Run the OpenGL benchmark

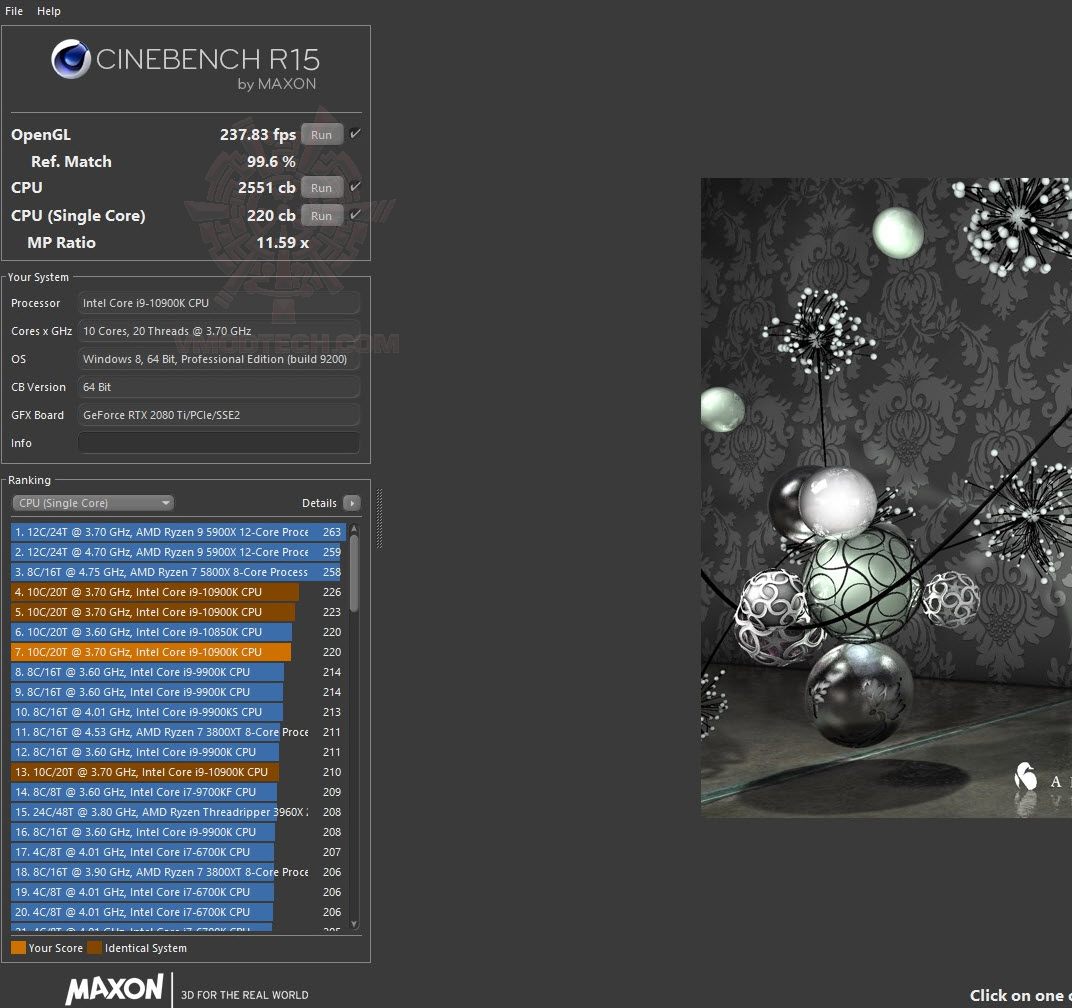pos(321,135)
